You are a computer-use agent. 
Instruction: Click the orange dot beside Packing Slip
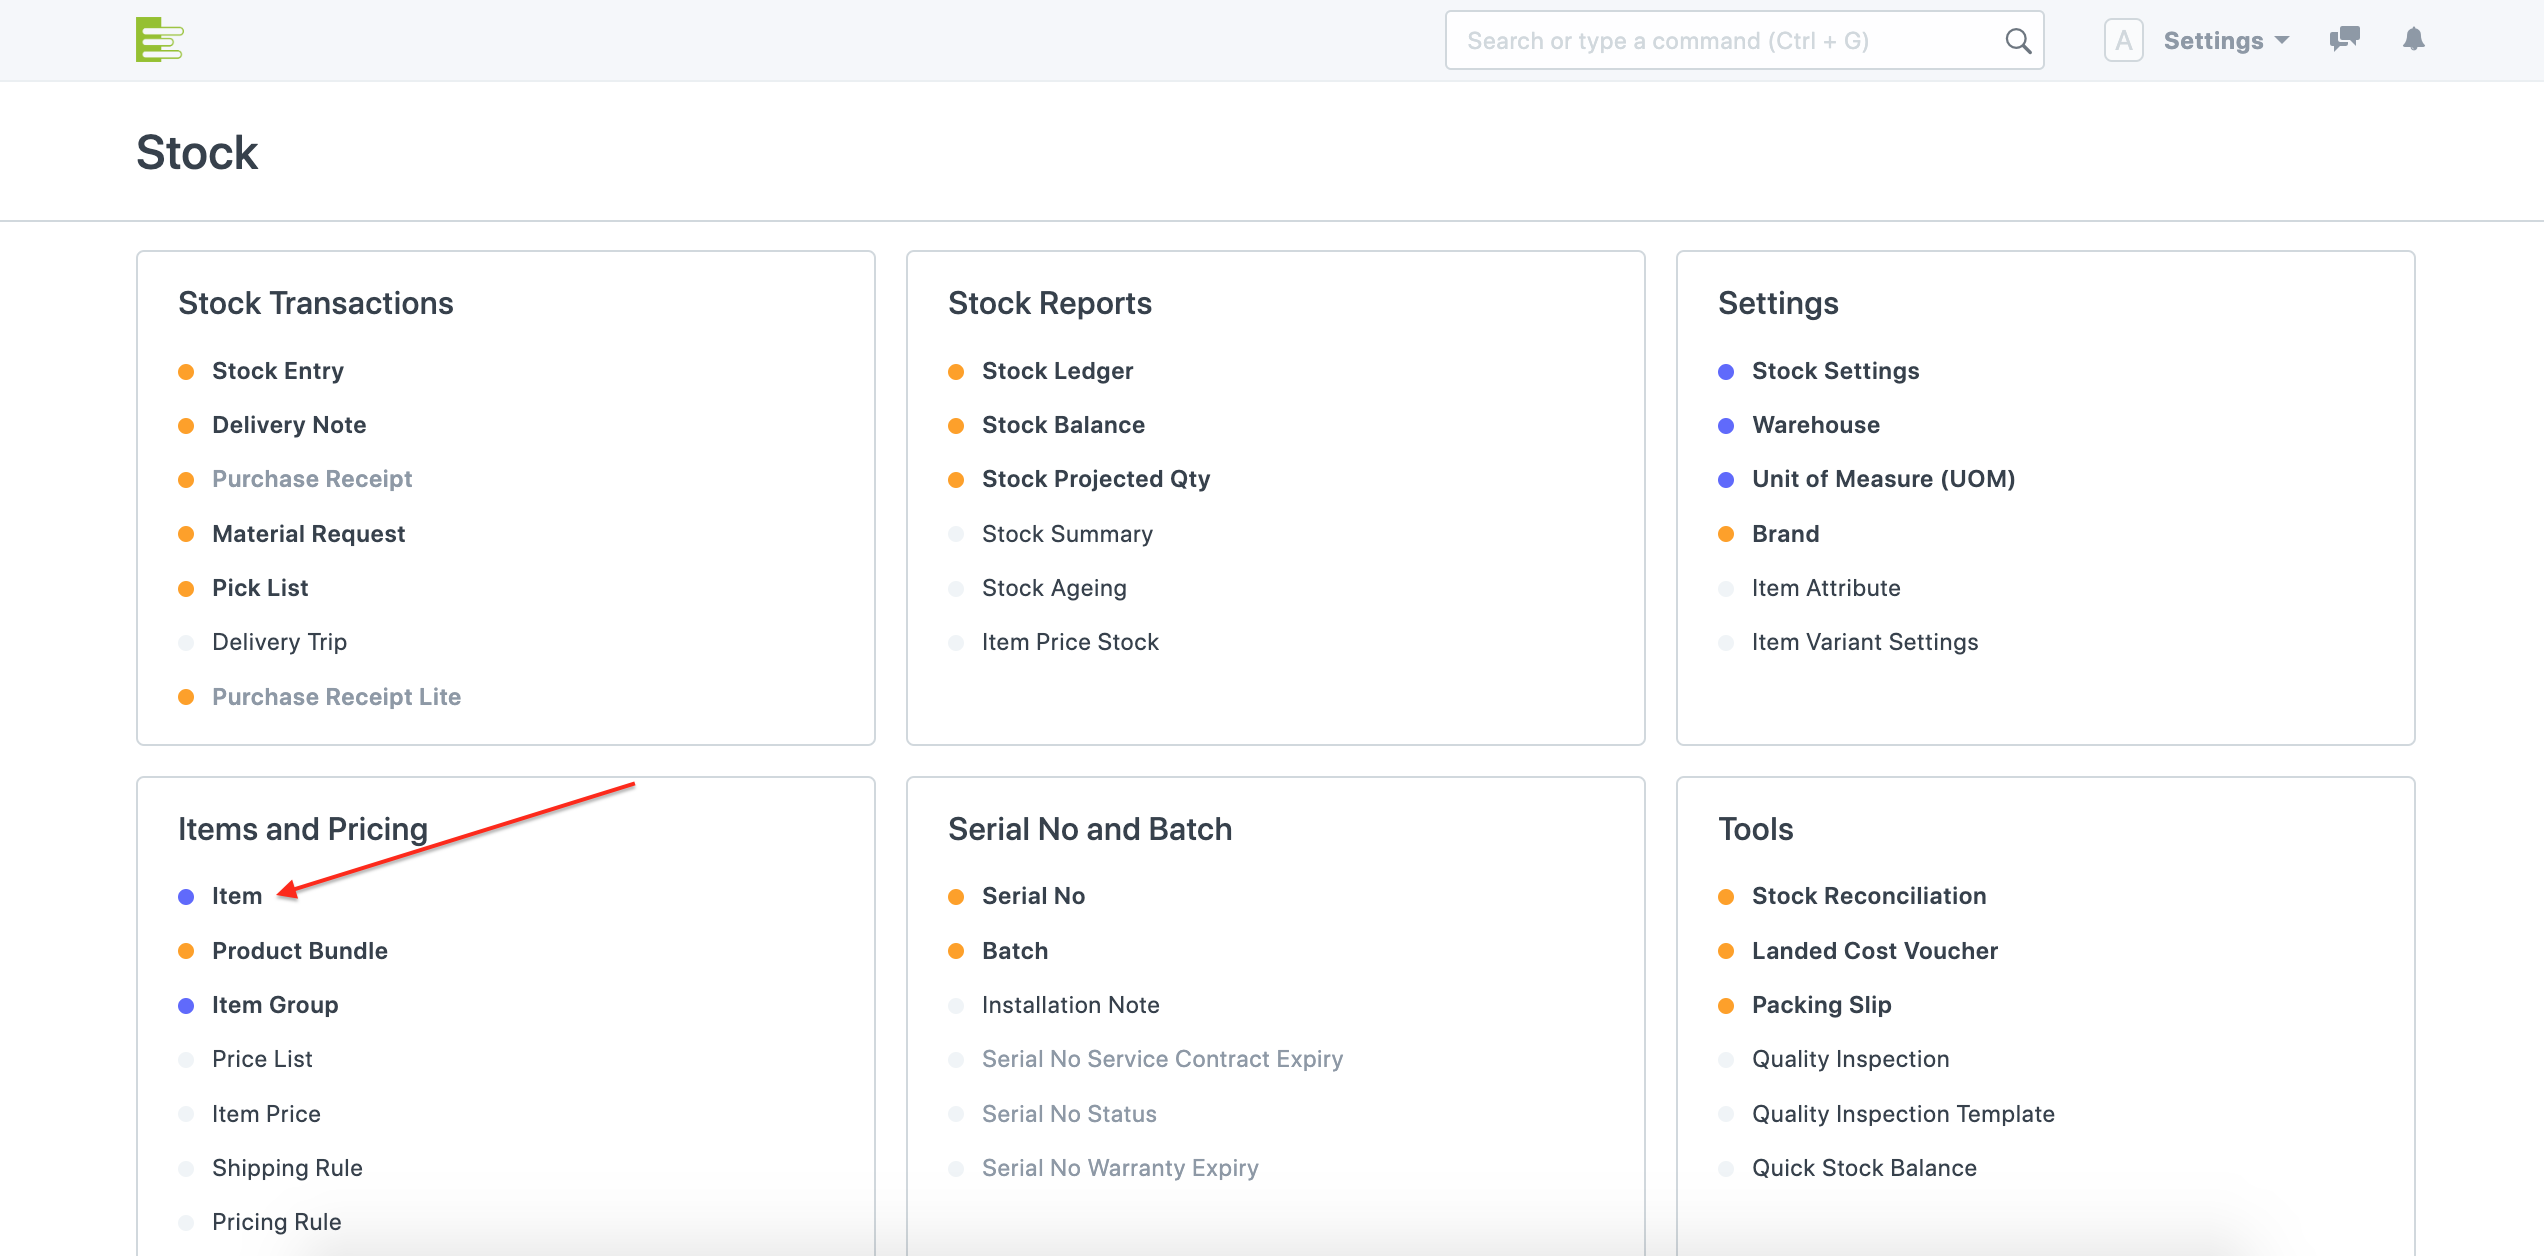[1726, 1006]
